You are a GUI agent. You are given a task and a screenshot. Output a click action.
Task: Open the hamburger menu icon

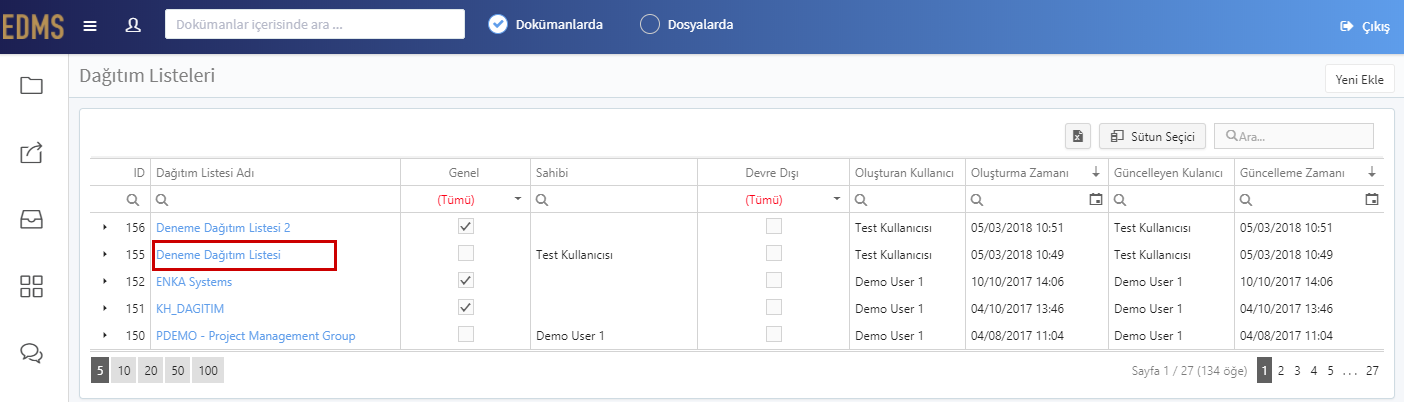(x=90, y=25)
